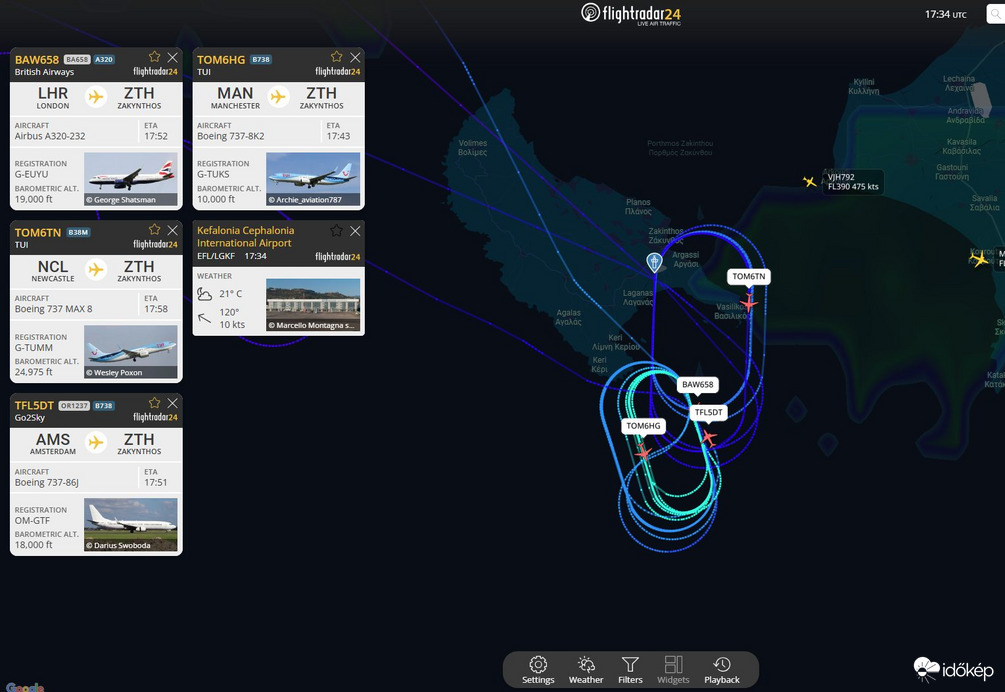1005x692 pixels.
Task: Select the TOM6TN aircraft on map
Action: (748, 302)
